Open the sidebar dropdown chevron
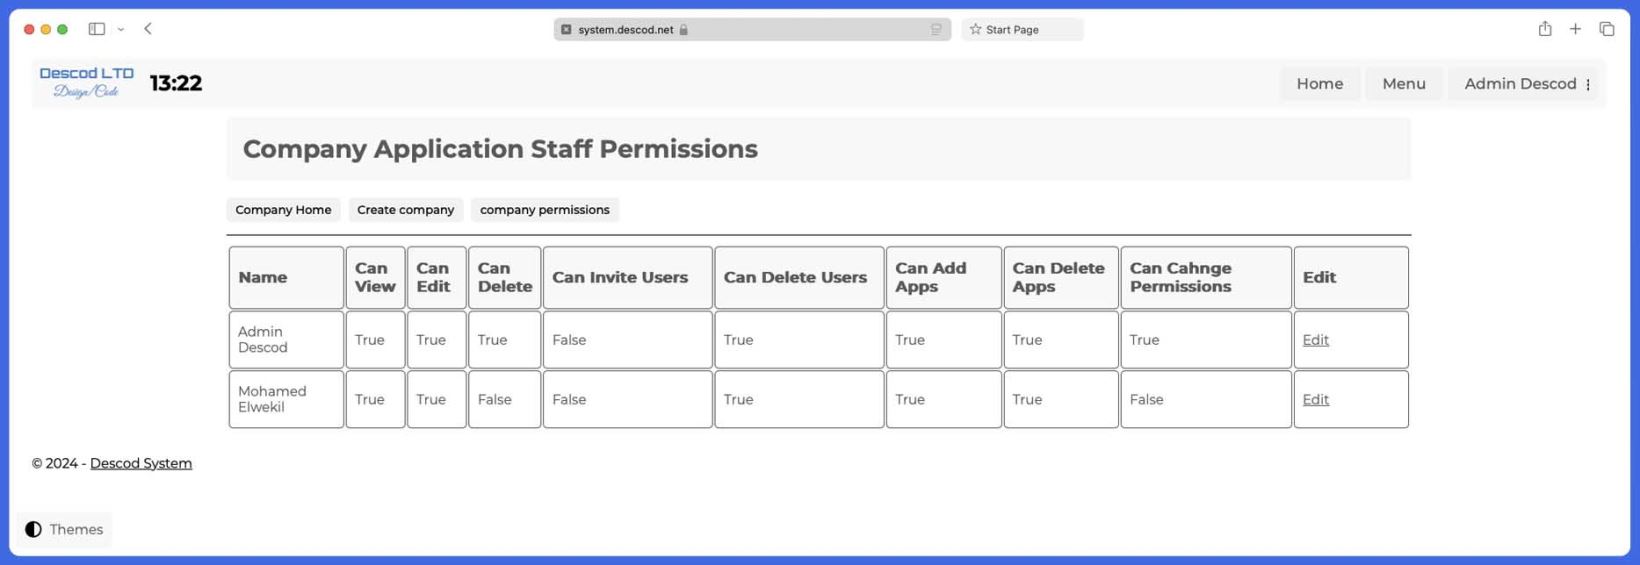 tap(121, 30)
